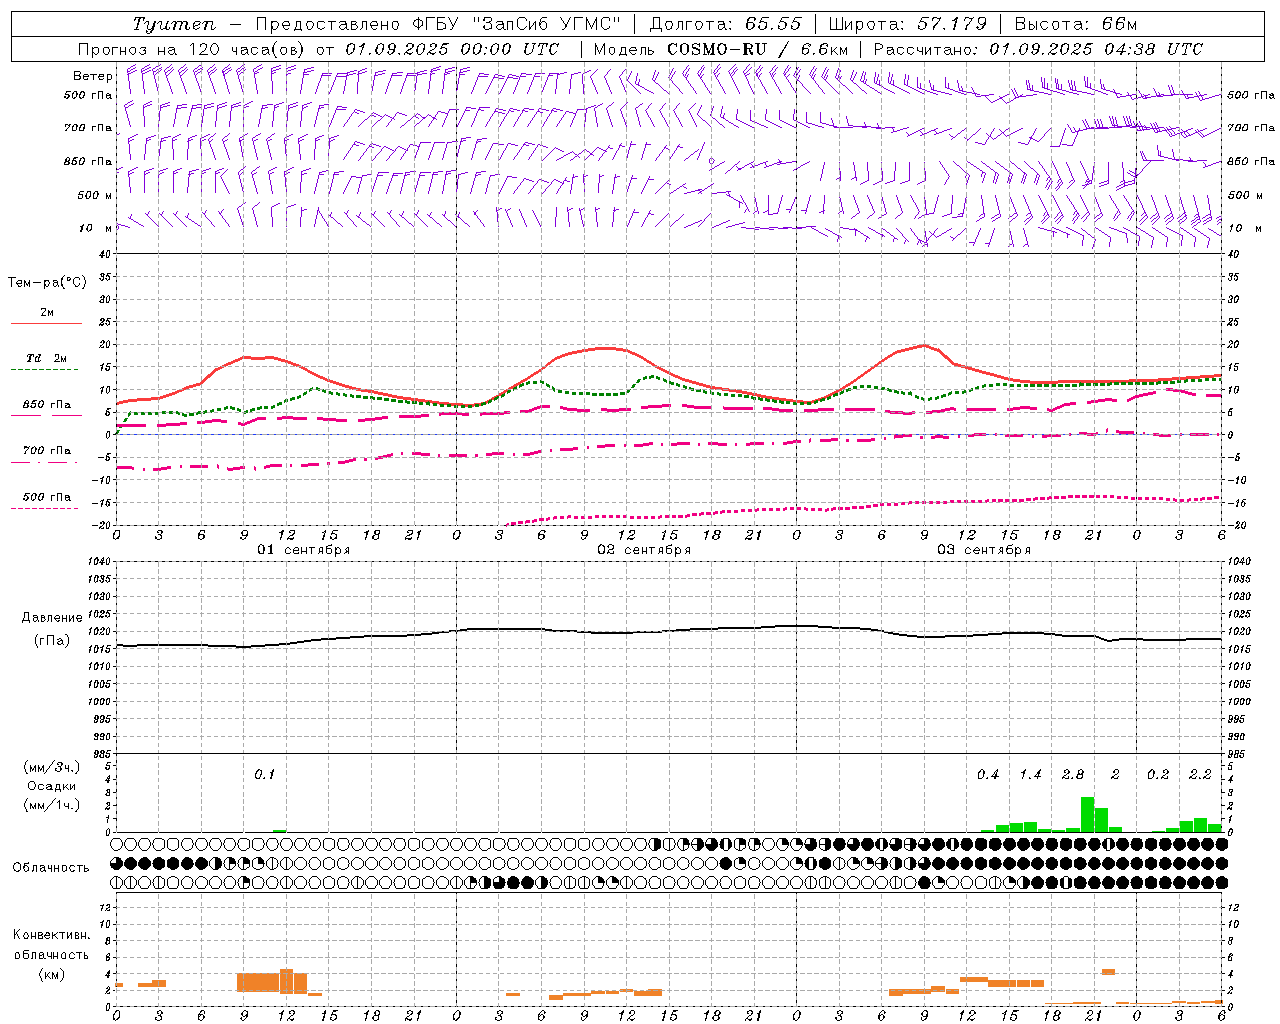Click the "500 м" wind level label on the left
The image size is (1280, 1024).
coord(95,195)
